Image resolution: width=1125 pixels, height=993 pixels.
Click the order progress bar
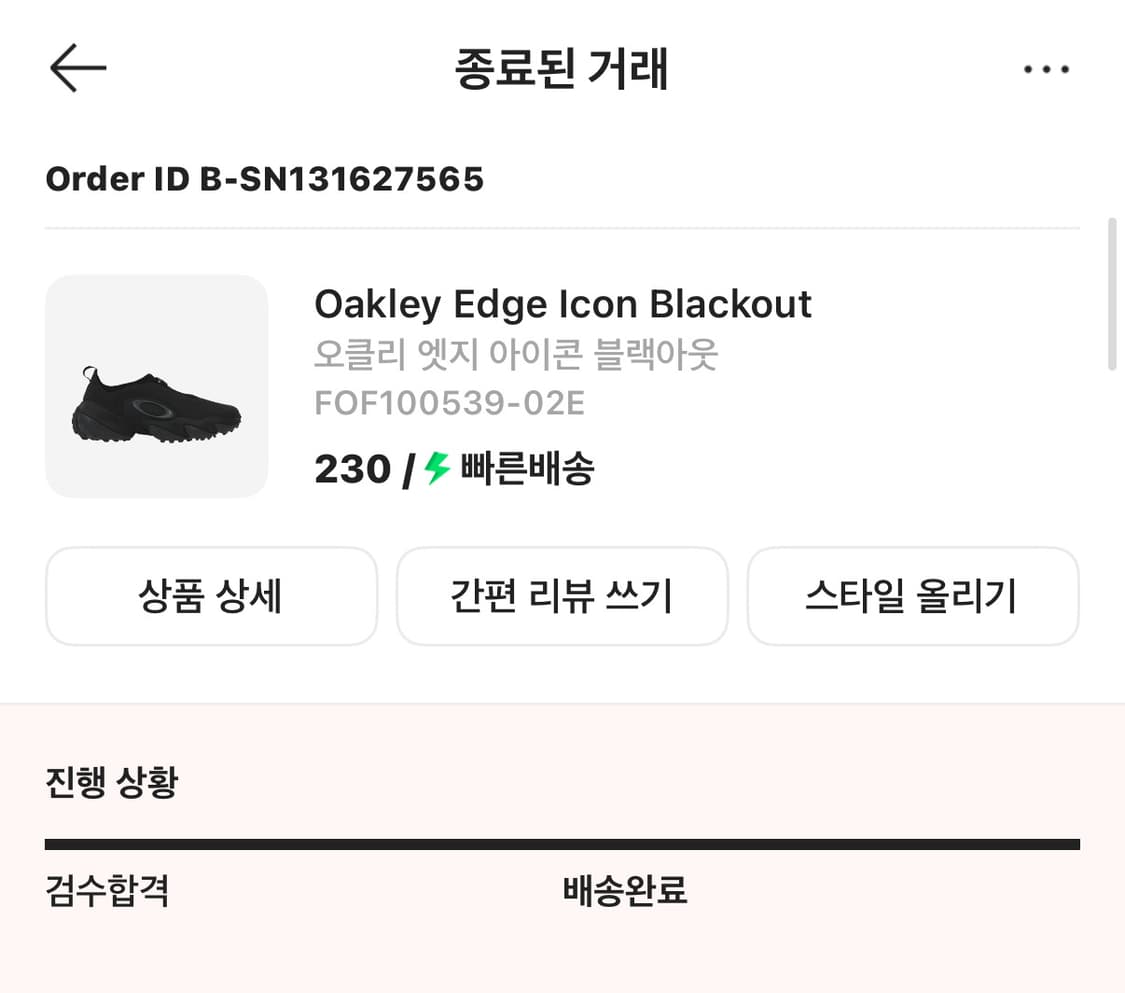click(562, 843)
